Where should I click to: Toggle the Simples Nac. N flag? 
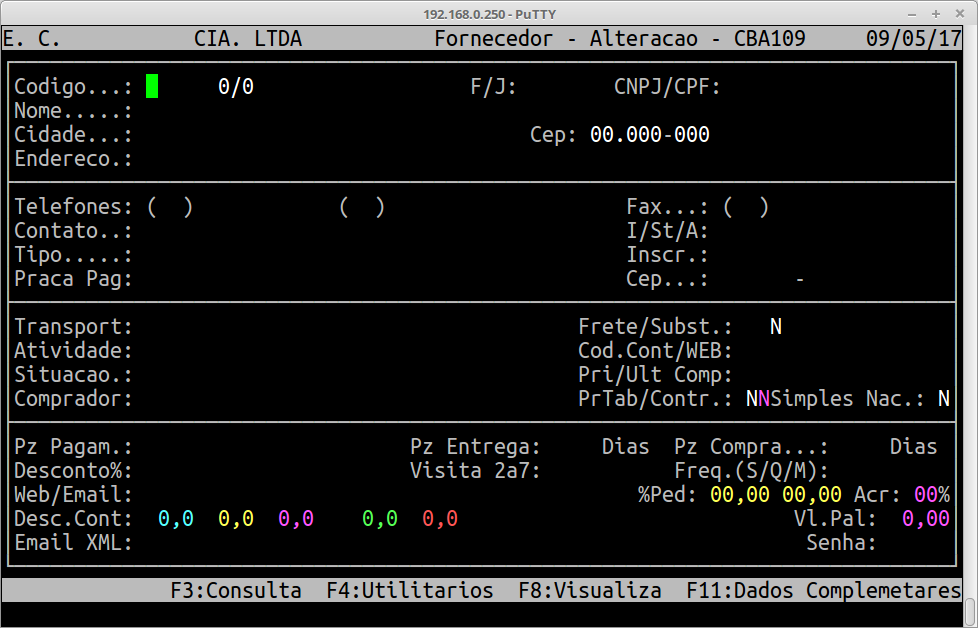point(943,399)
